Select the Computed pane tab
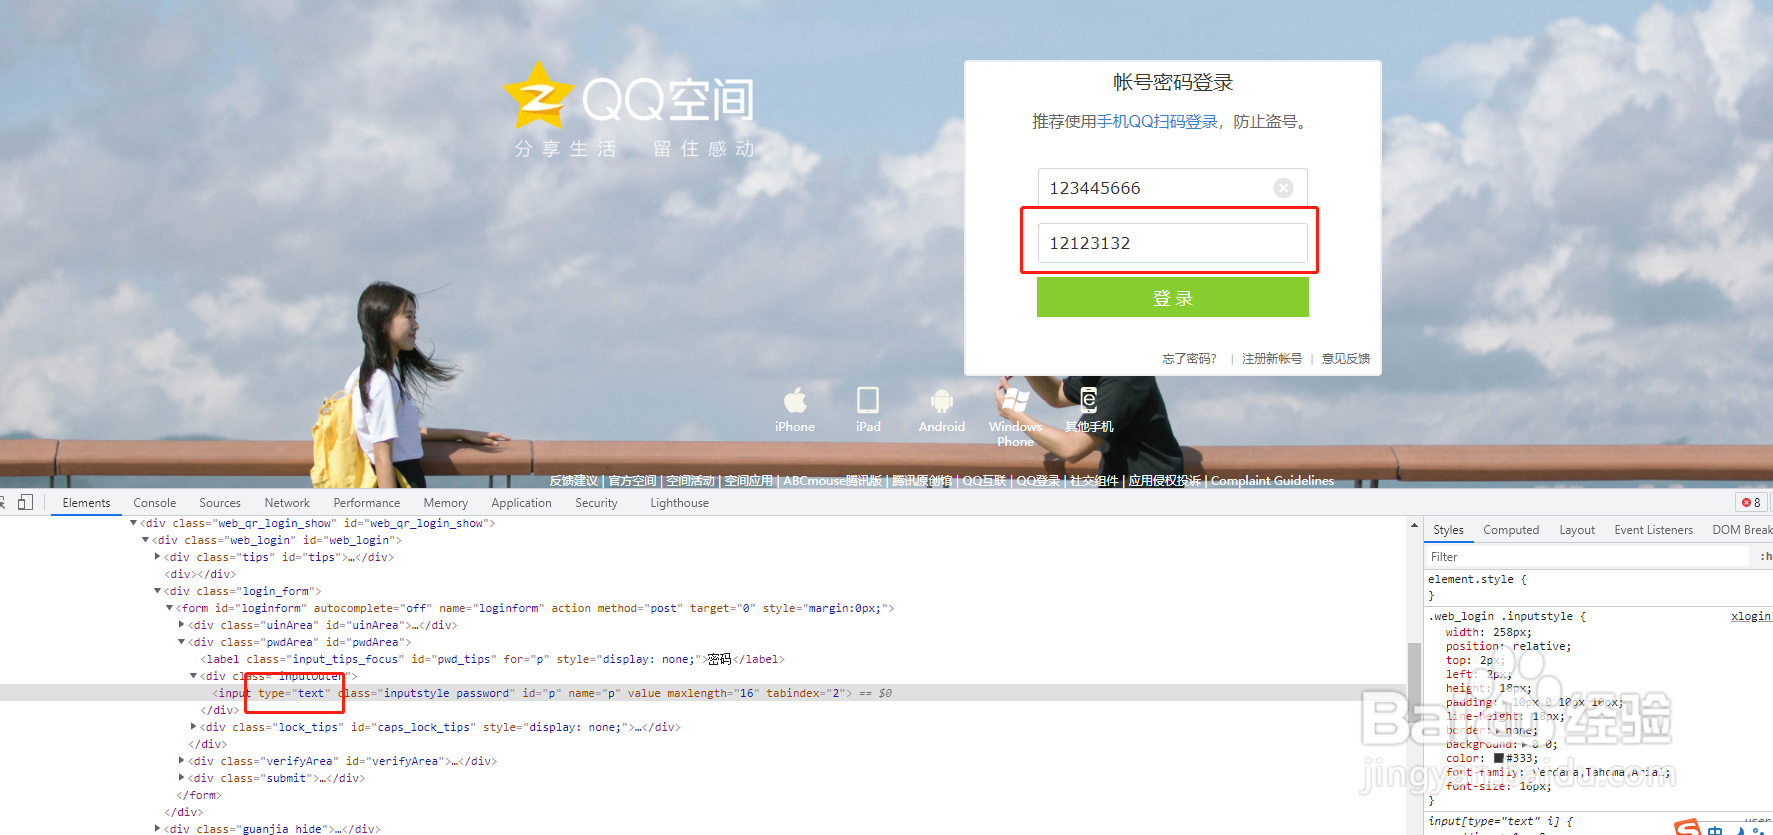 click(x=1511, y=530)
